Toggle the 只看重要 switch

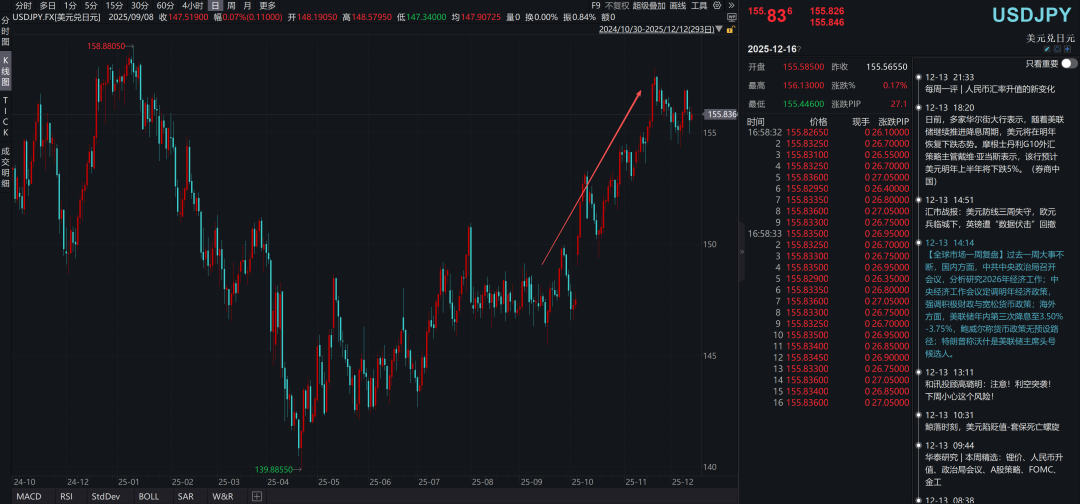tap(1069, 63)
